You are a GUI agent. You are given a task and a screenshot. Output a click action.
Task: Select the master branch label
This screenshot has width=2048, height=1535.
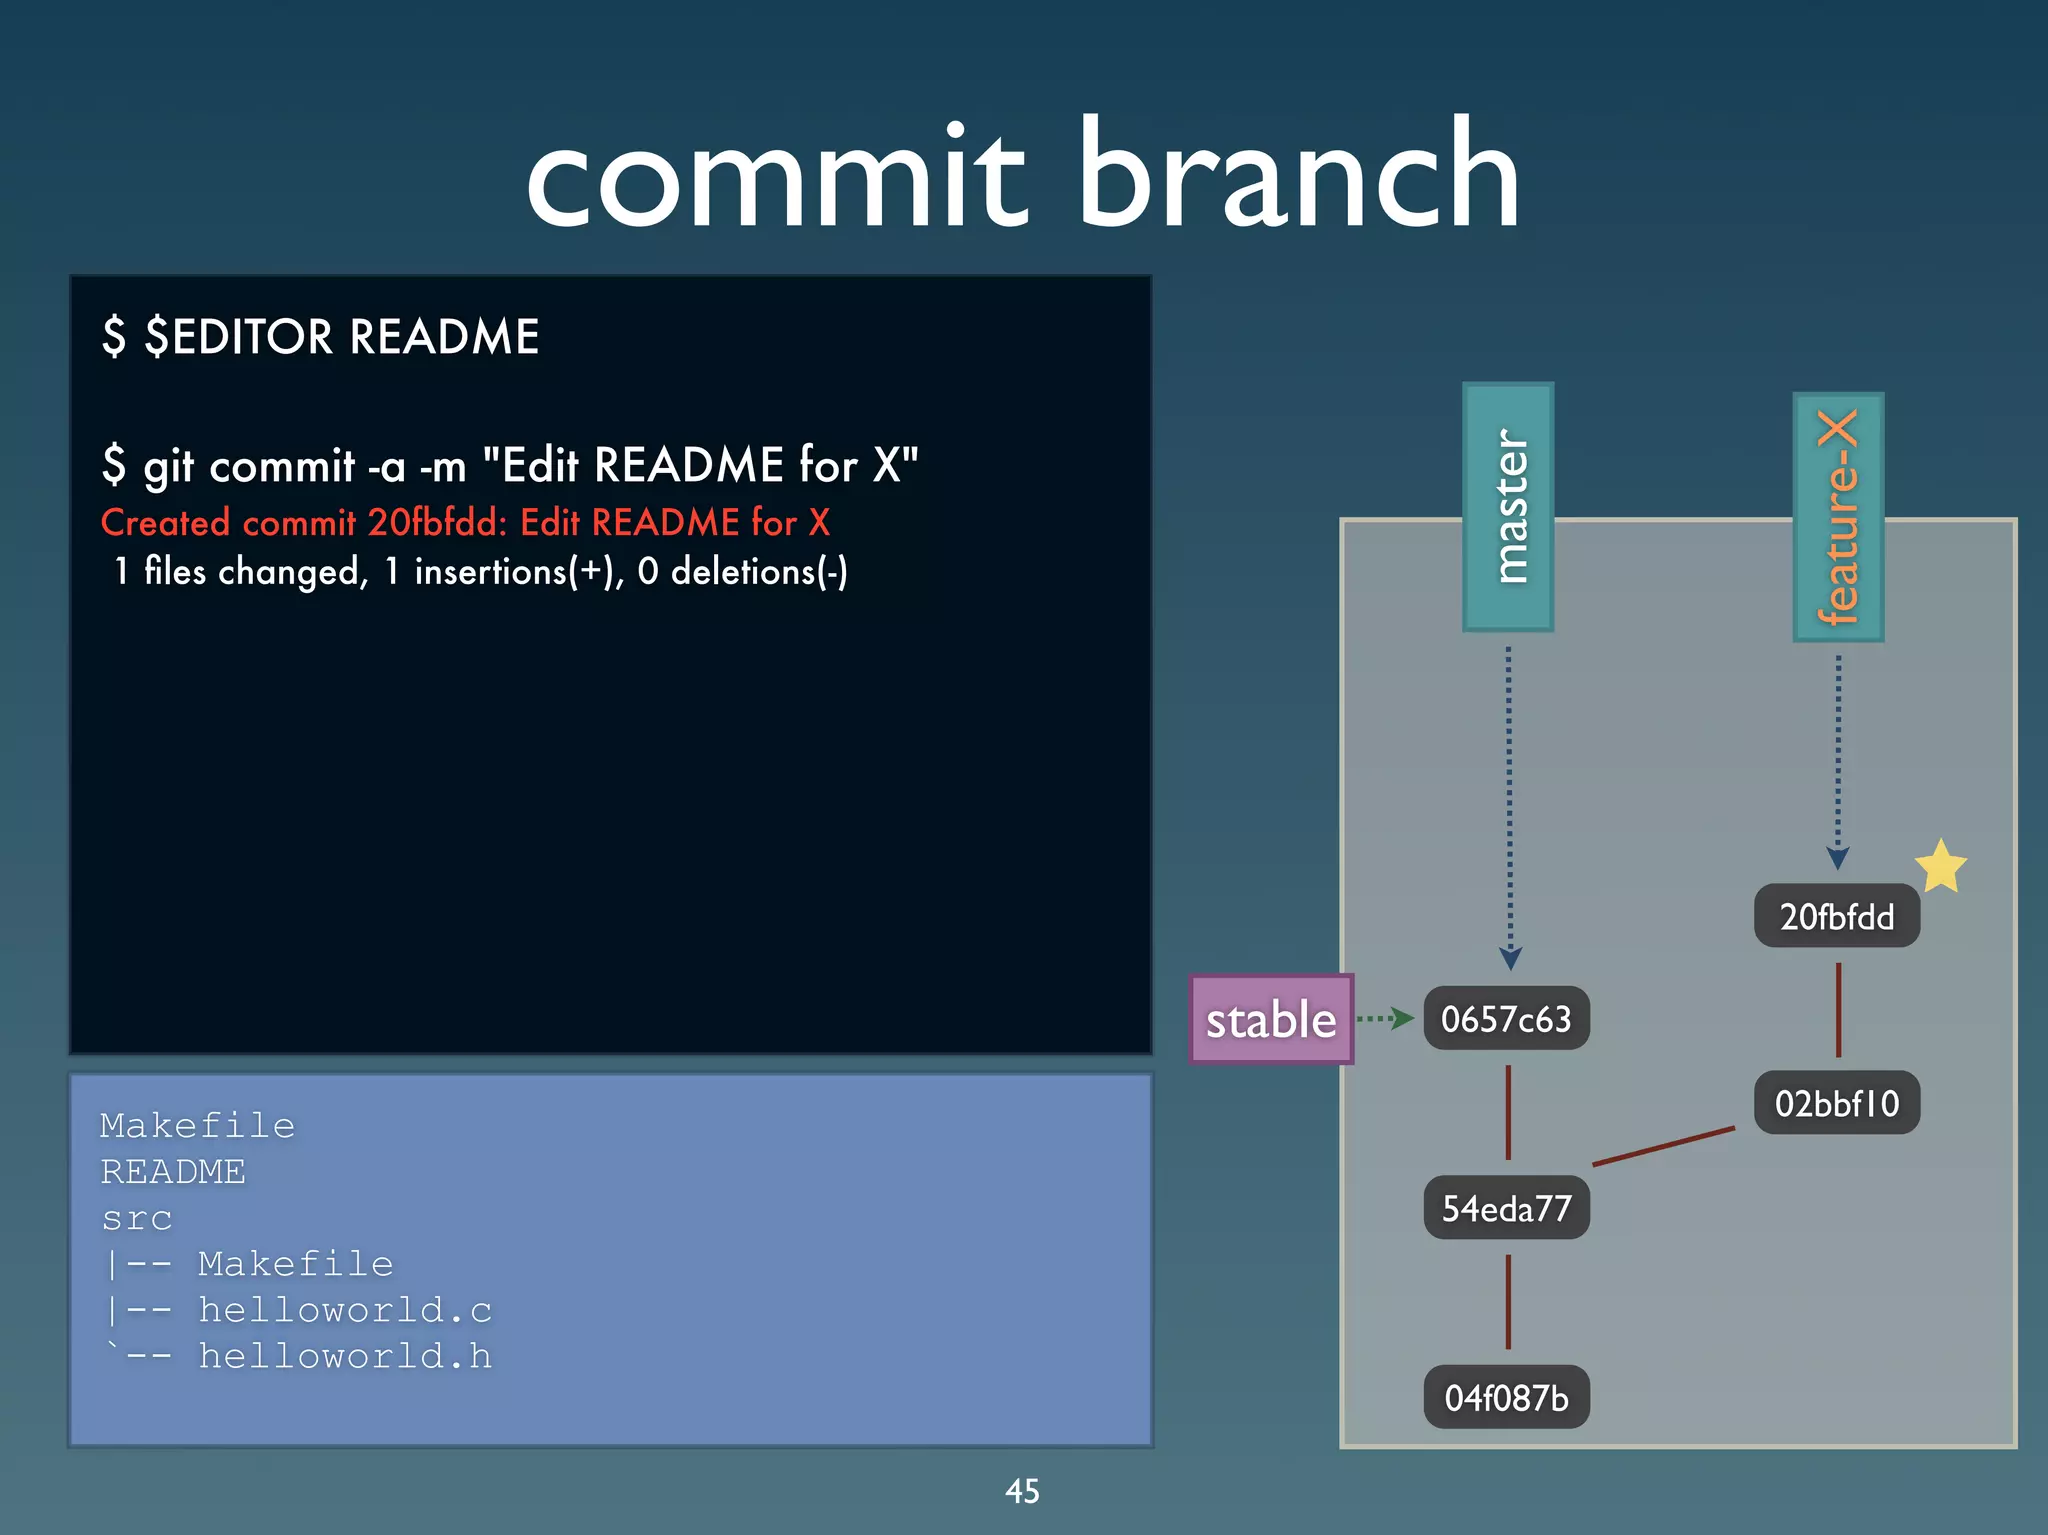[x=1508, y=507]
